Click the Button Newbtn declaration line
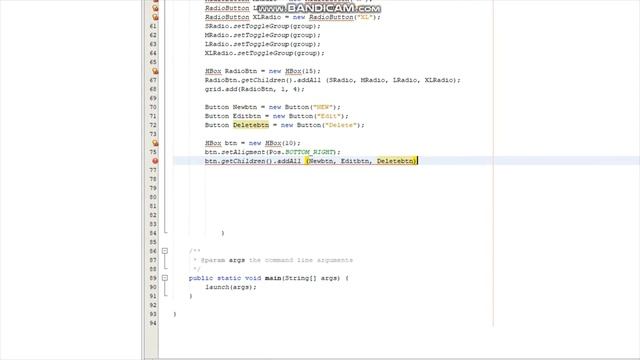The image size is (640, 360). pyautogui.click(x=272, y=107)
